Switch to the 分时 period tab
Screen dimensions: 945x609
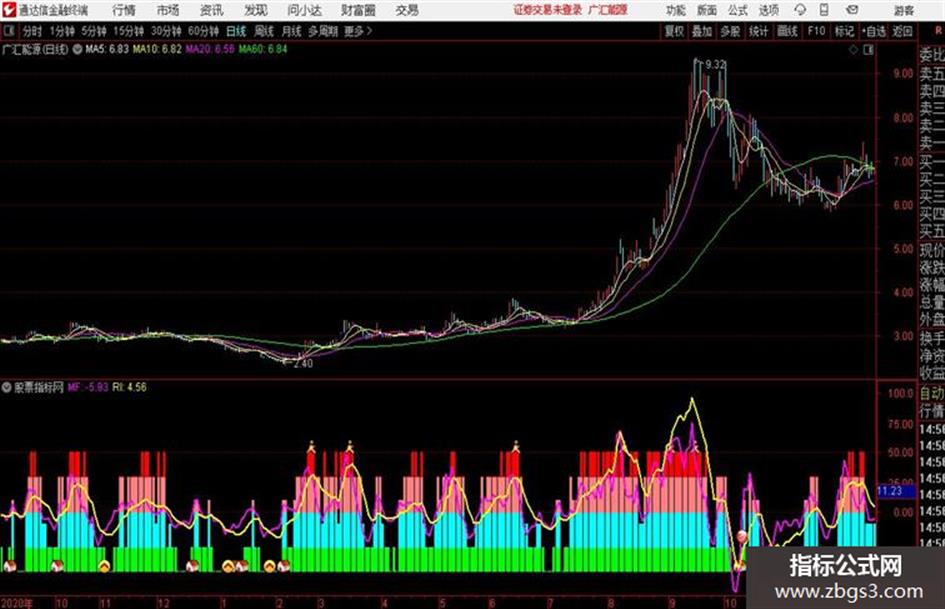tap(33, 31)
